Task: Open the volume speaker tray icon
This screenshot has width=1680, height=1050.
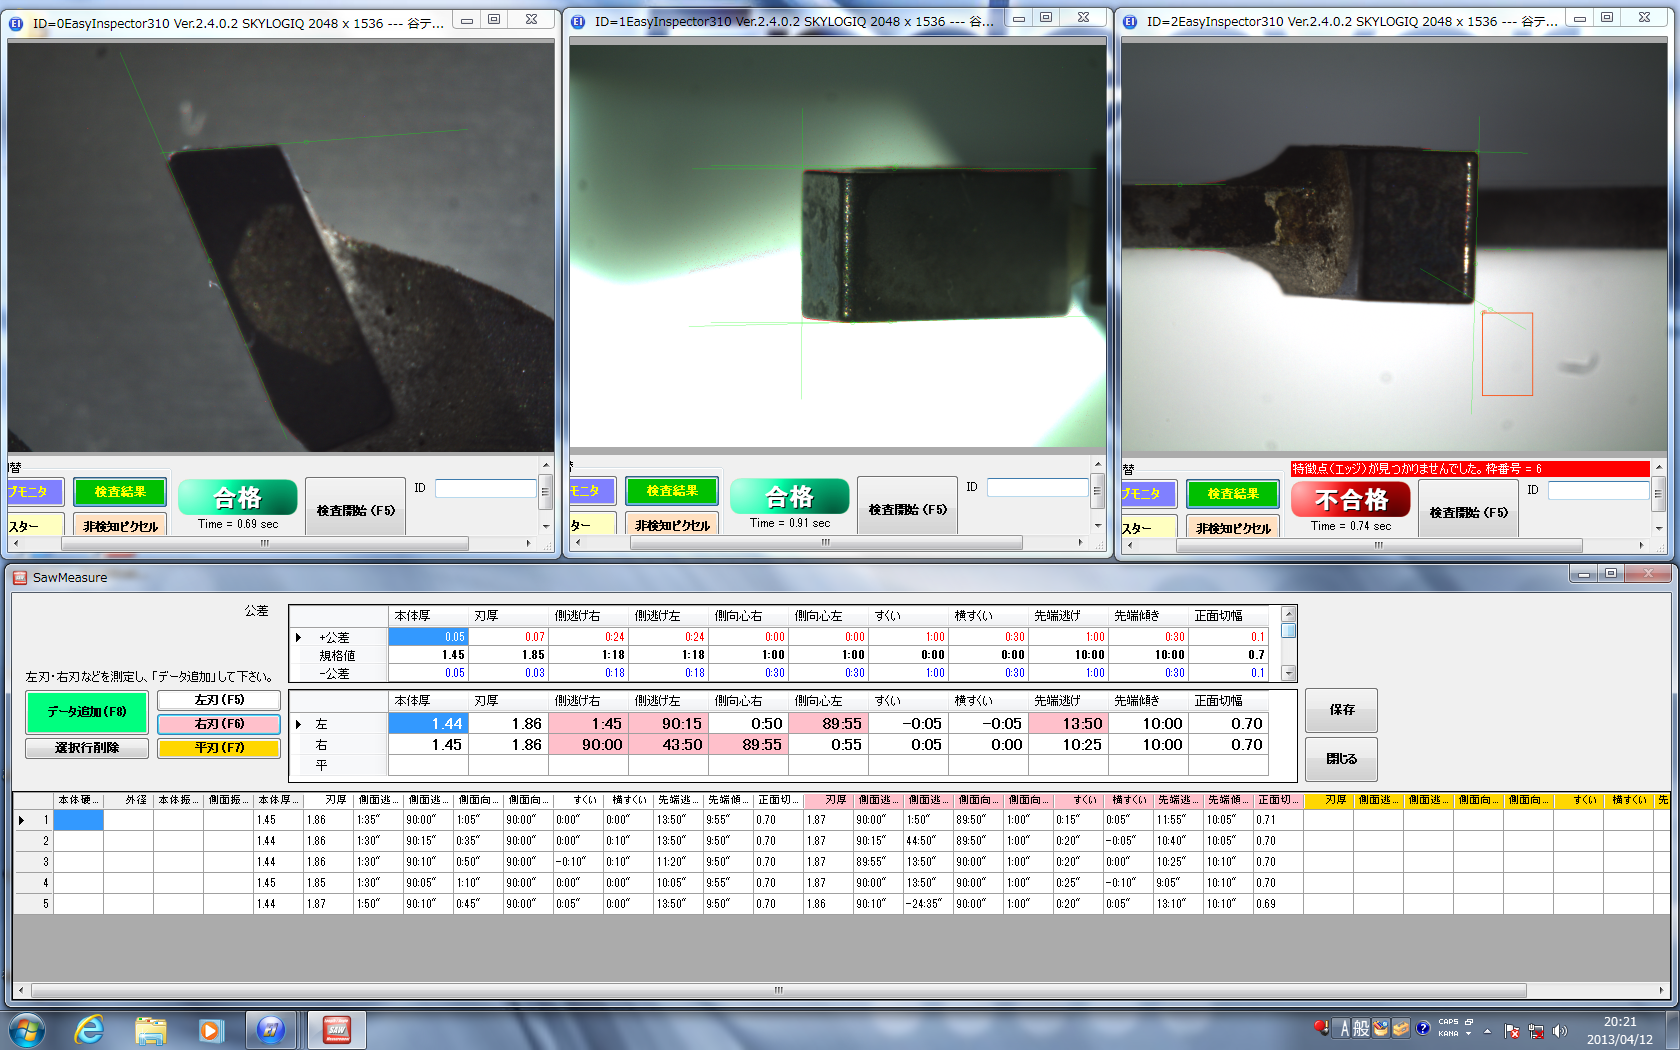Action: [1559, 1030]
